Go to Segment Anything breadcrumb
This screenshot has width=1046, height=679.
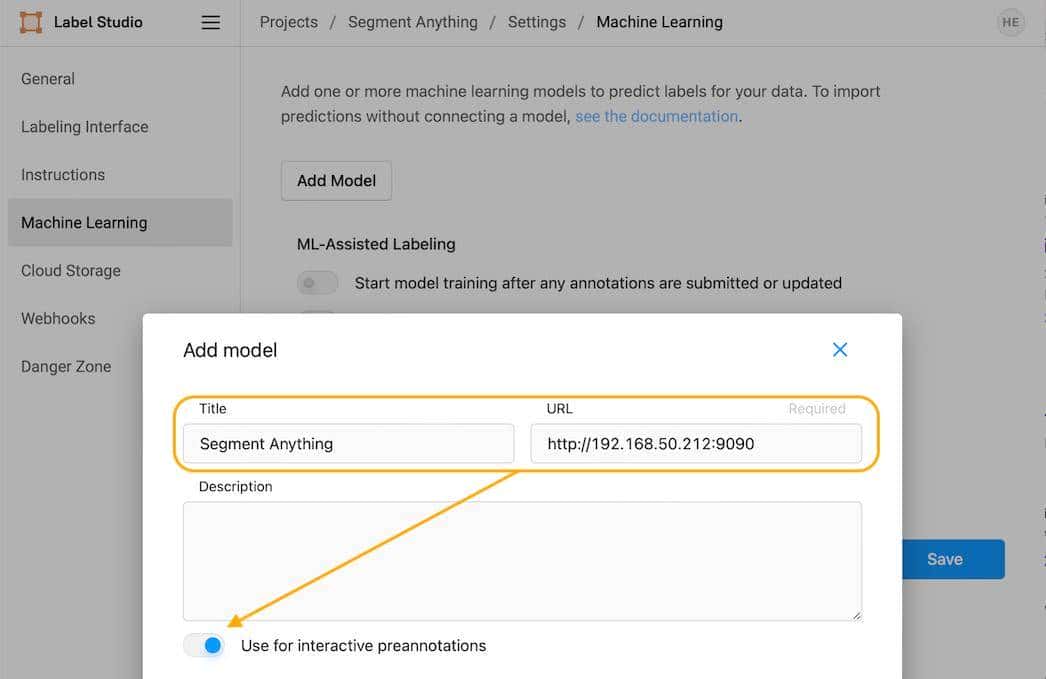tap(413, 22)
